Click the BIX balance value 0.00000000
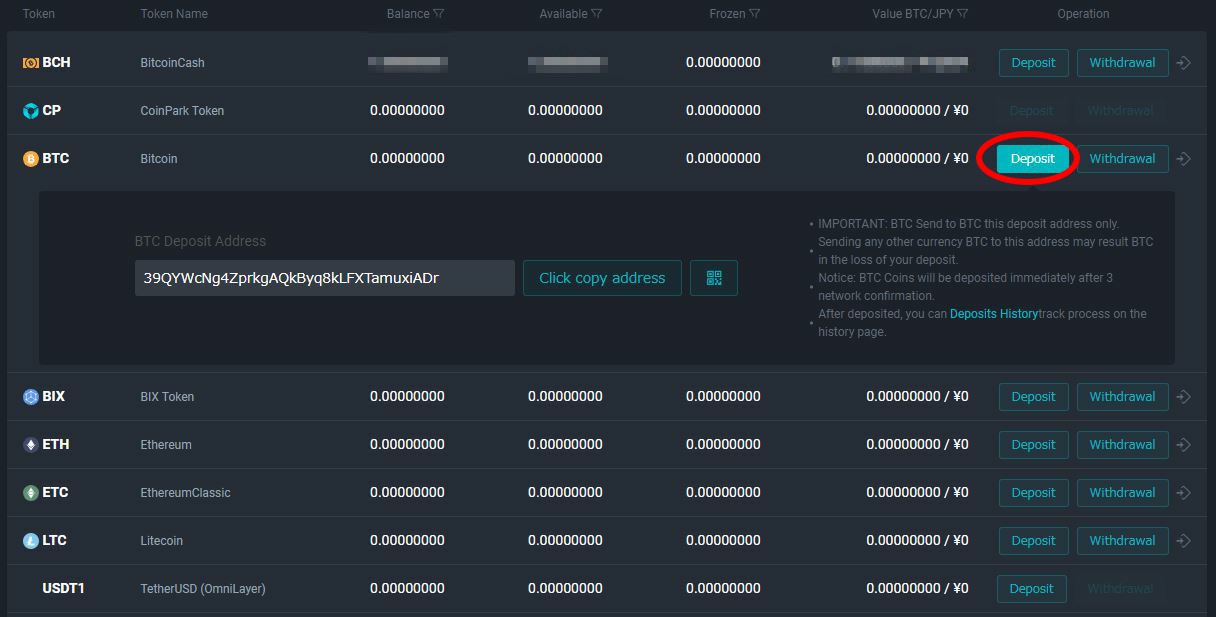The width and height of the screenshot is (1216, 617). [407, 397]
